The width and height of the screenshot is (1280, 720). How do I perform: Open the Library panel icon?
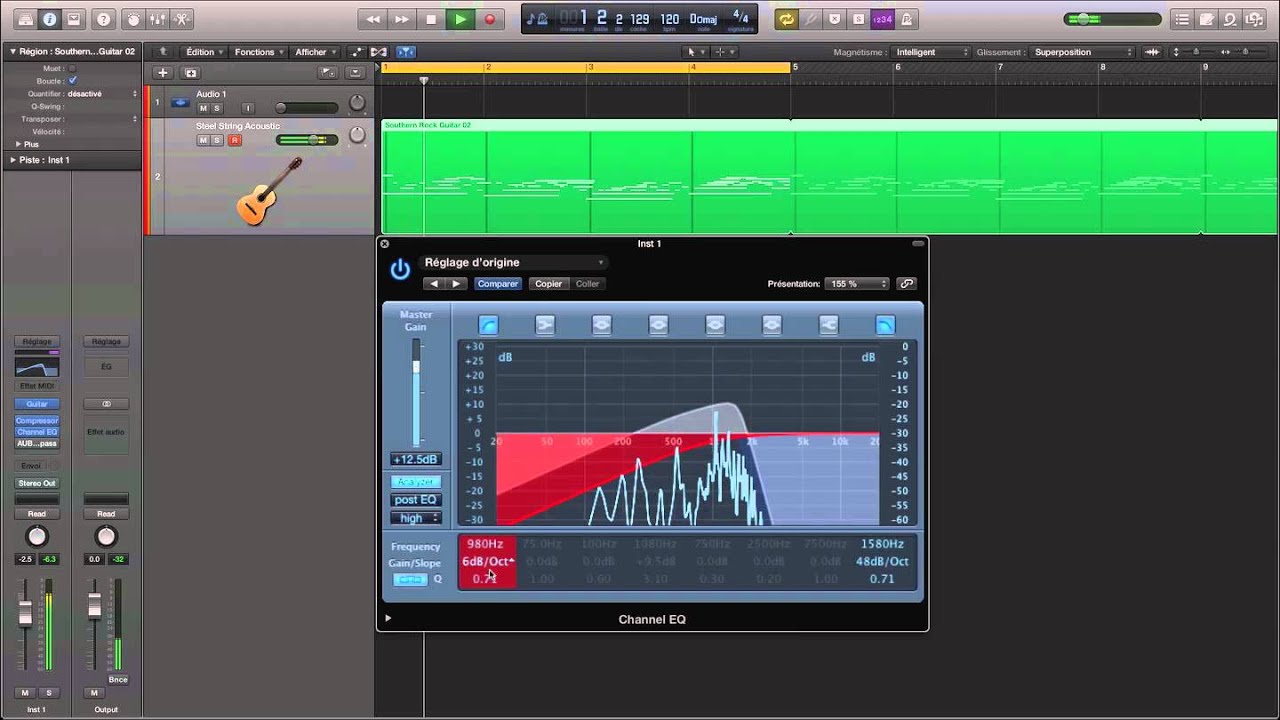pyautogui.click(x=26, y=19)
